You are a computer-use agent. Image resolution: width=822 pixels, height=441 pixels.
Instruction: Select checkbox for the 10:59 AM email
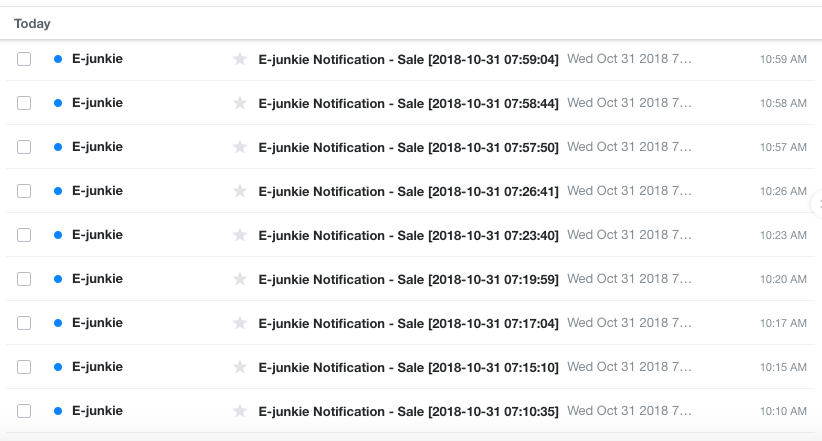(x=24, y=59)
